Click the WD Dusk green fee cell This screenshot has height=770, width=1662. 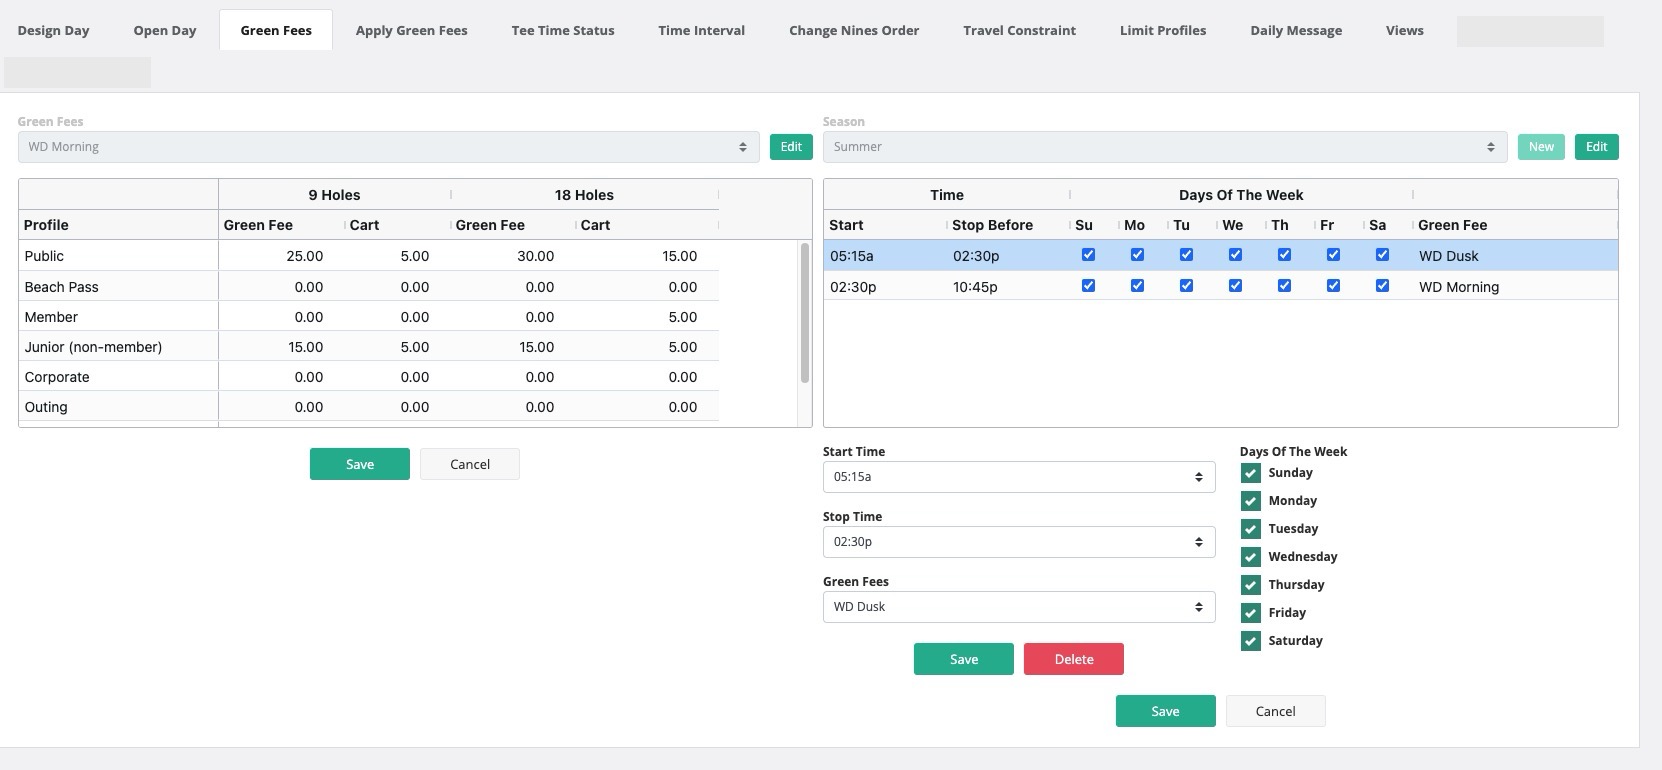(1514, 256)
